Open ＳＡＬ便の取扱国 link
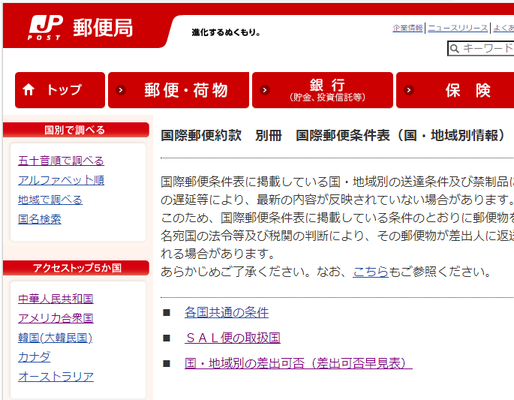514x400 pixels. click(x=233, y=338)
